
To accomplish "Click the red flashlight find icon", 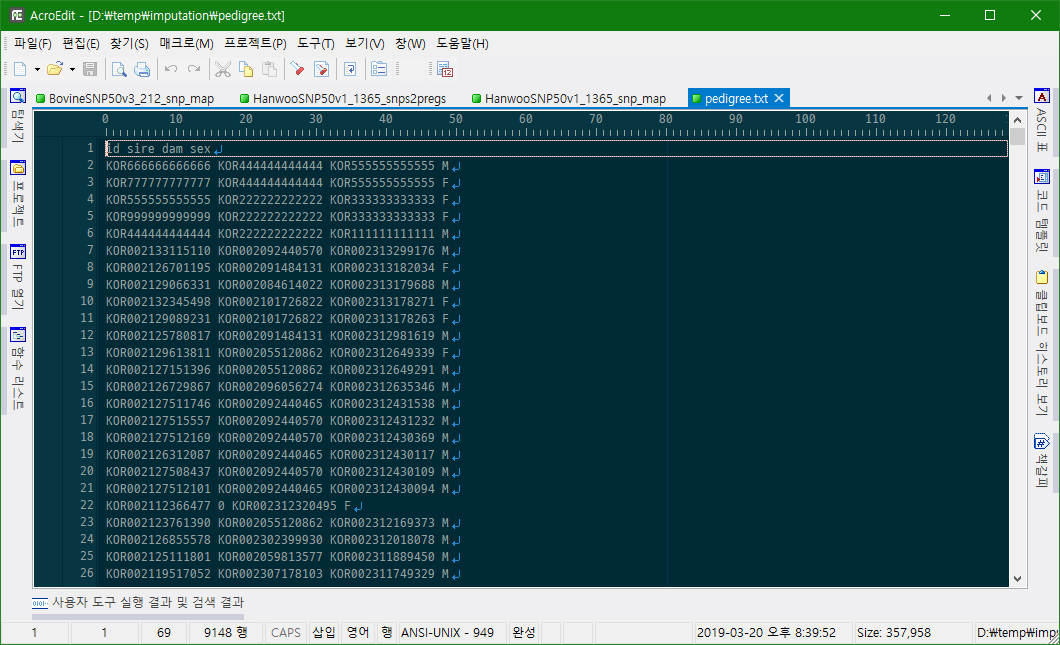I will [x=297, y=69].
